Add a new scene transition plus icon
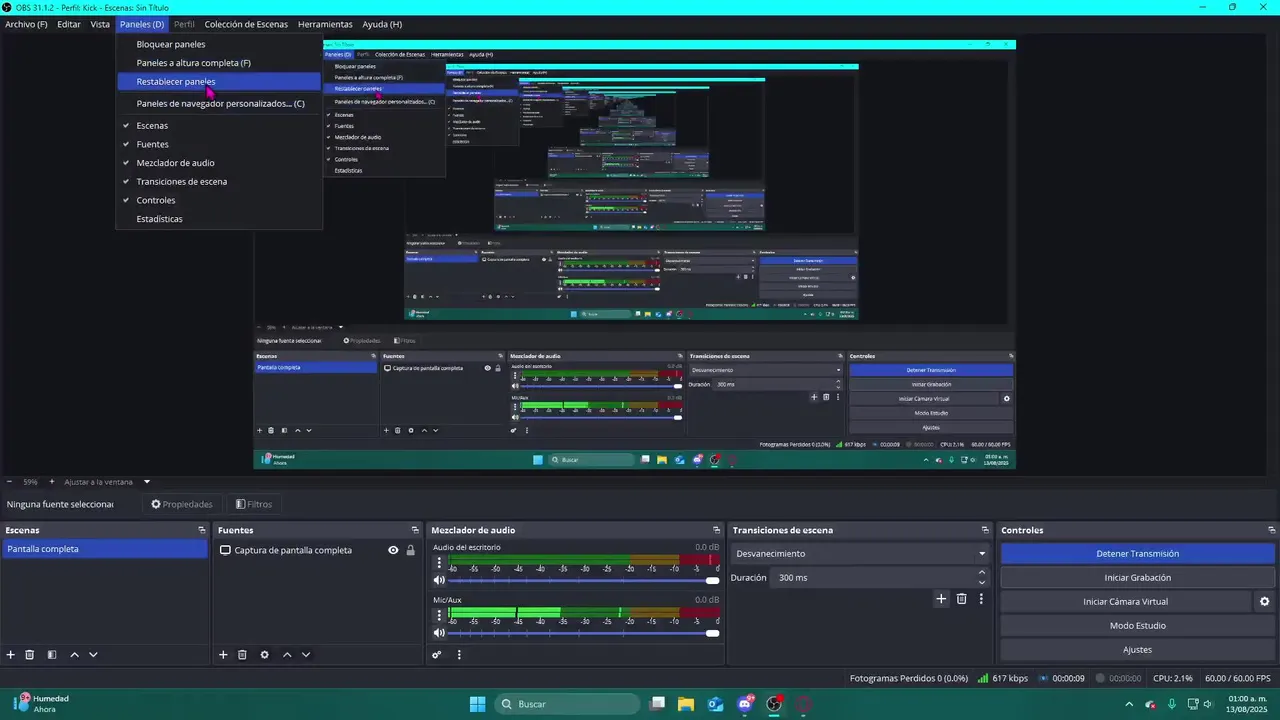1280x720 pixels. coord(941,599)
